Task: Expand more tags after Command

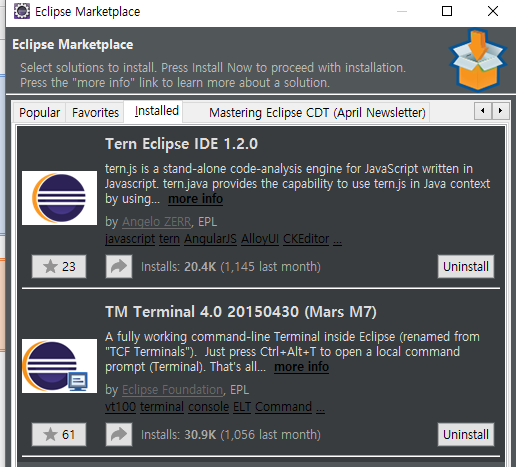Action: (320, 408)
